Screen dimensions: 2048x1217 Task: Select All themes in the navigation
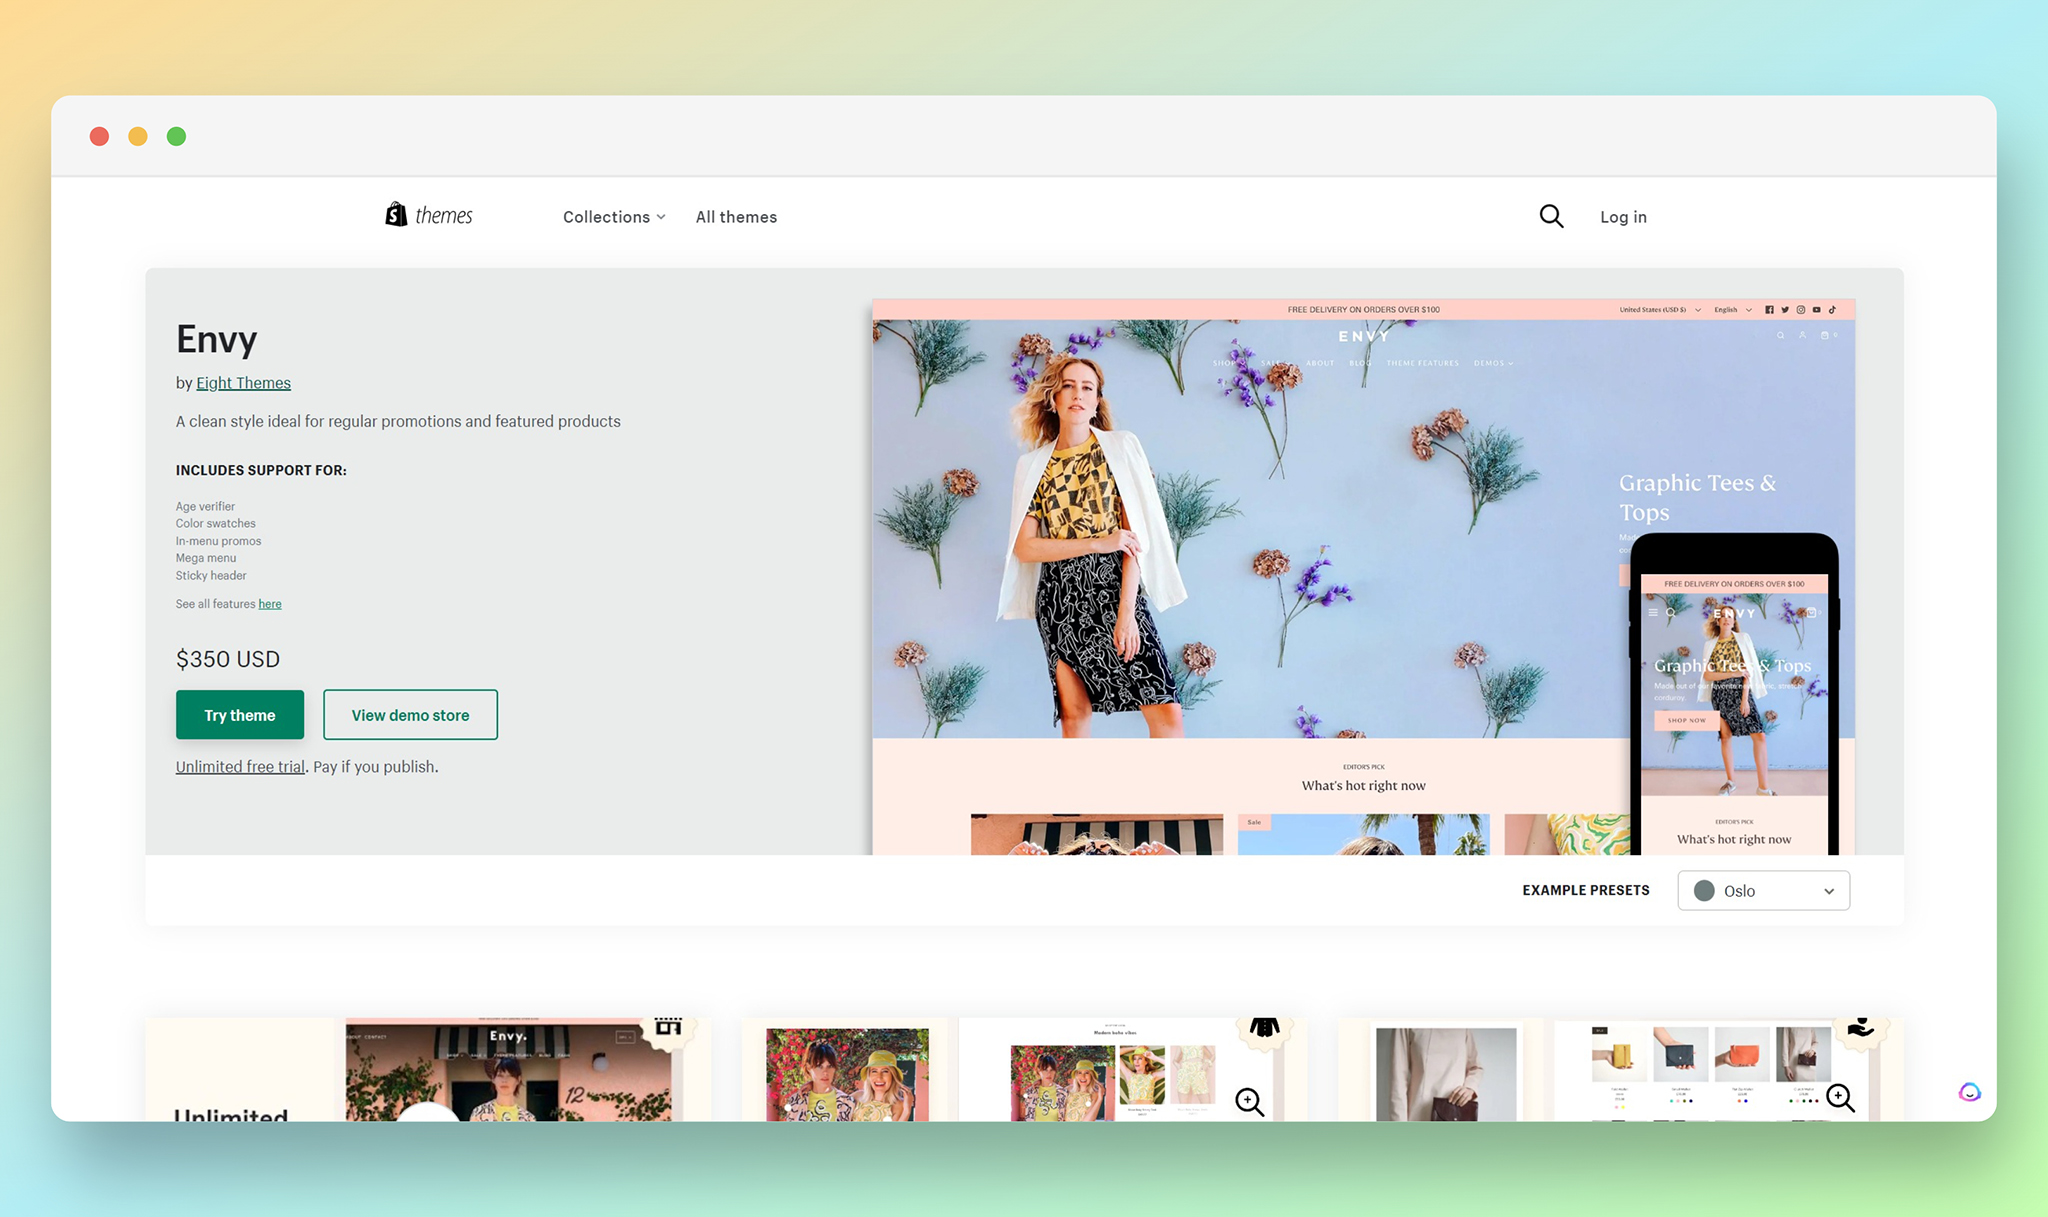tap(735, 216)
